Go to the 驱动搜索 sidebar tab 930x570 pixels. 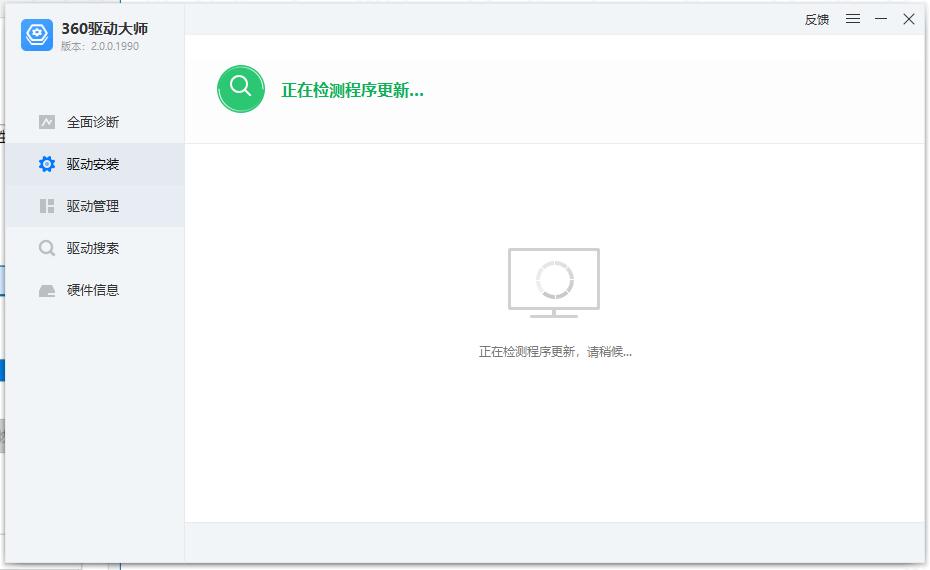(95, 248)
